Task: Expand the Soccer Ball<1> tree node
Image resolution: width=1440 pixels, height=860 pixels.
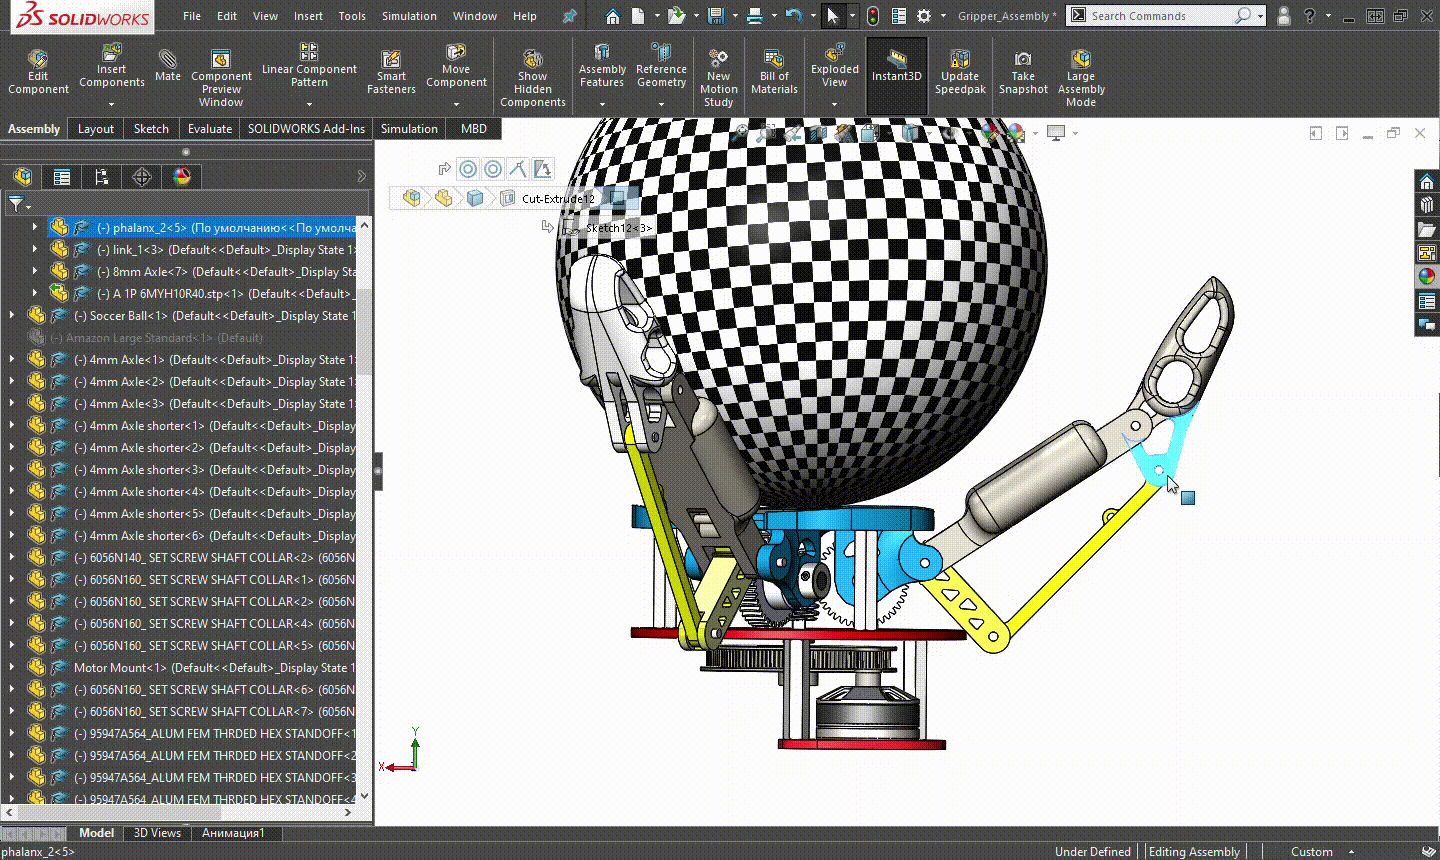Action: point(12,315)
